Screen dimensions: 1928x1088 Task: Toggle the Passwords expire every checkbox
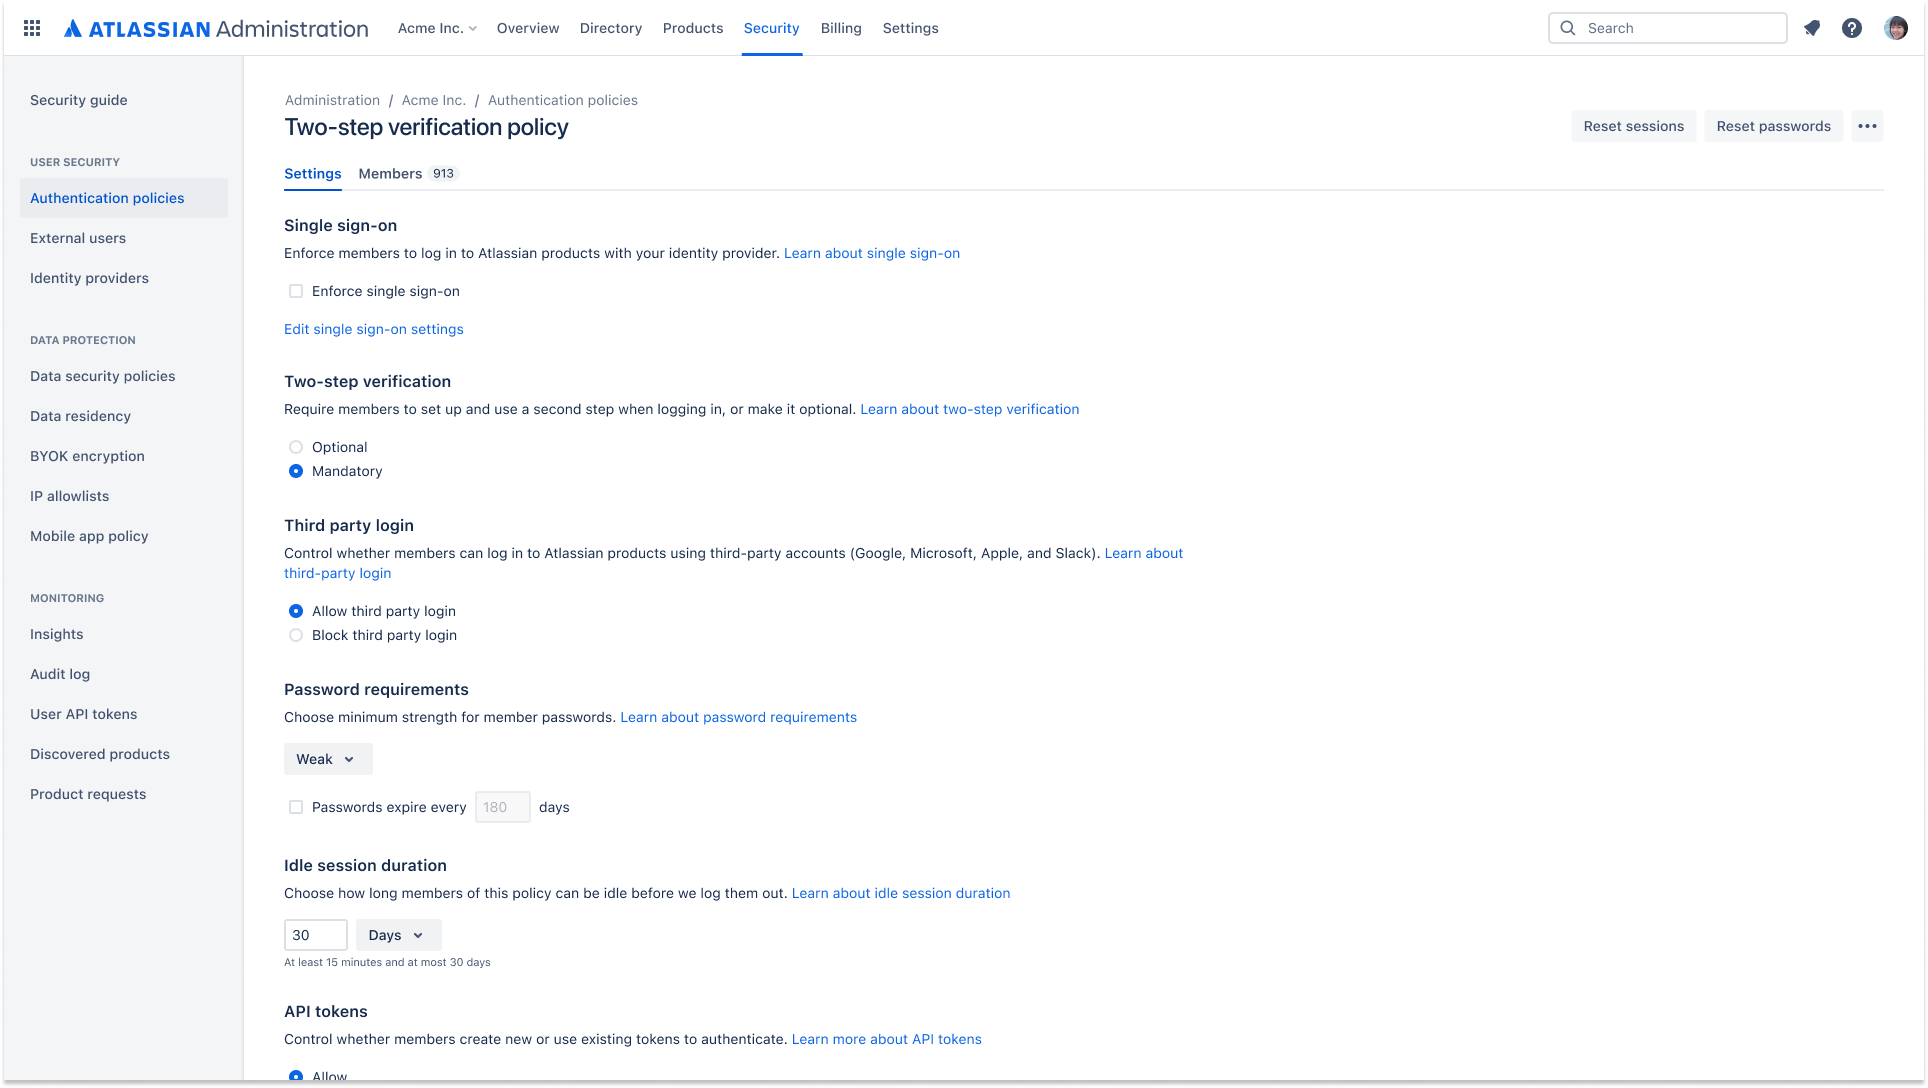click(x=295, y=806)
